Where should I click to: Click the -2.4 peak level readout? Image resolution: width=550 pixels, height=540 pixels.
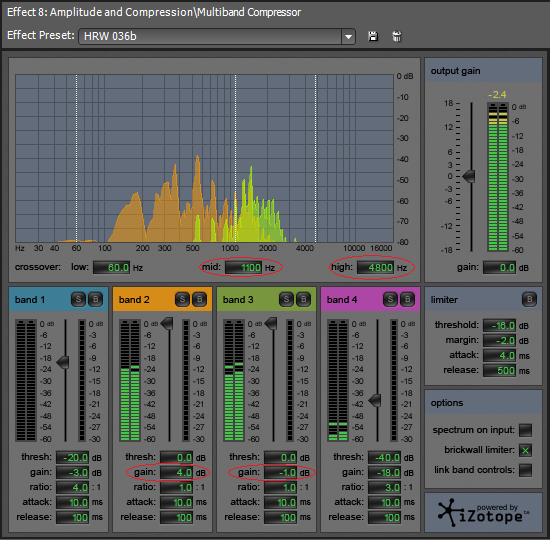click(x=497, y=95)
